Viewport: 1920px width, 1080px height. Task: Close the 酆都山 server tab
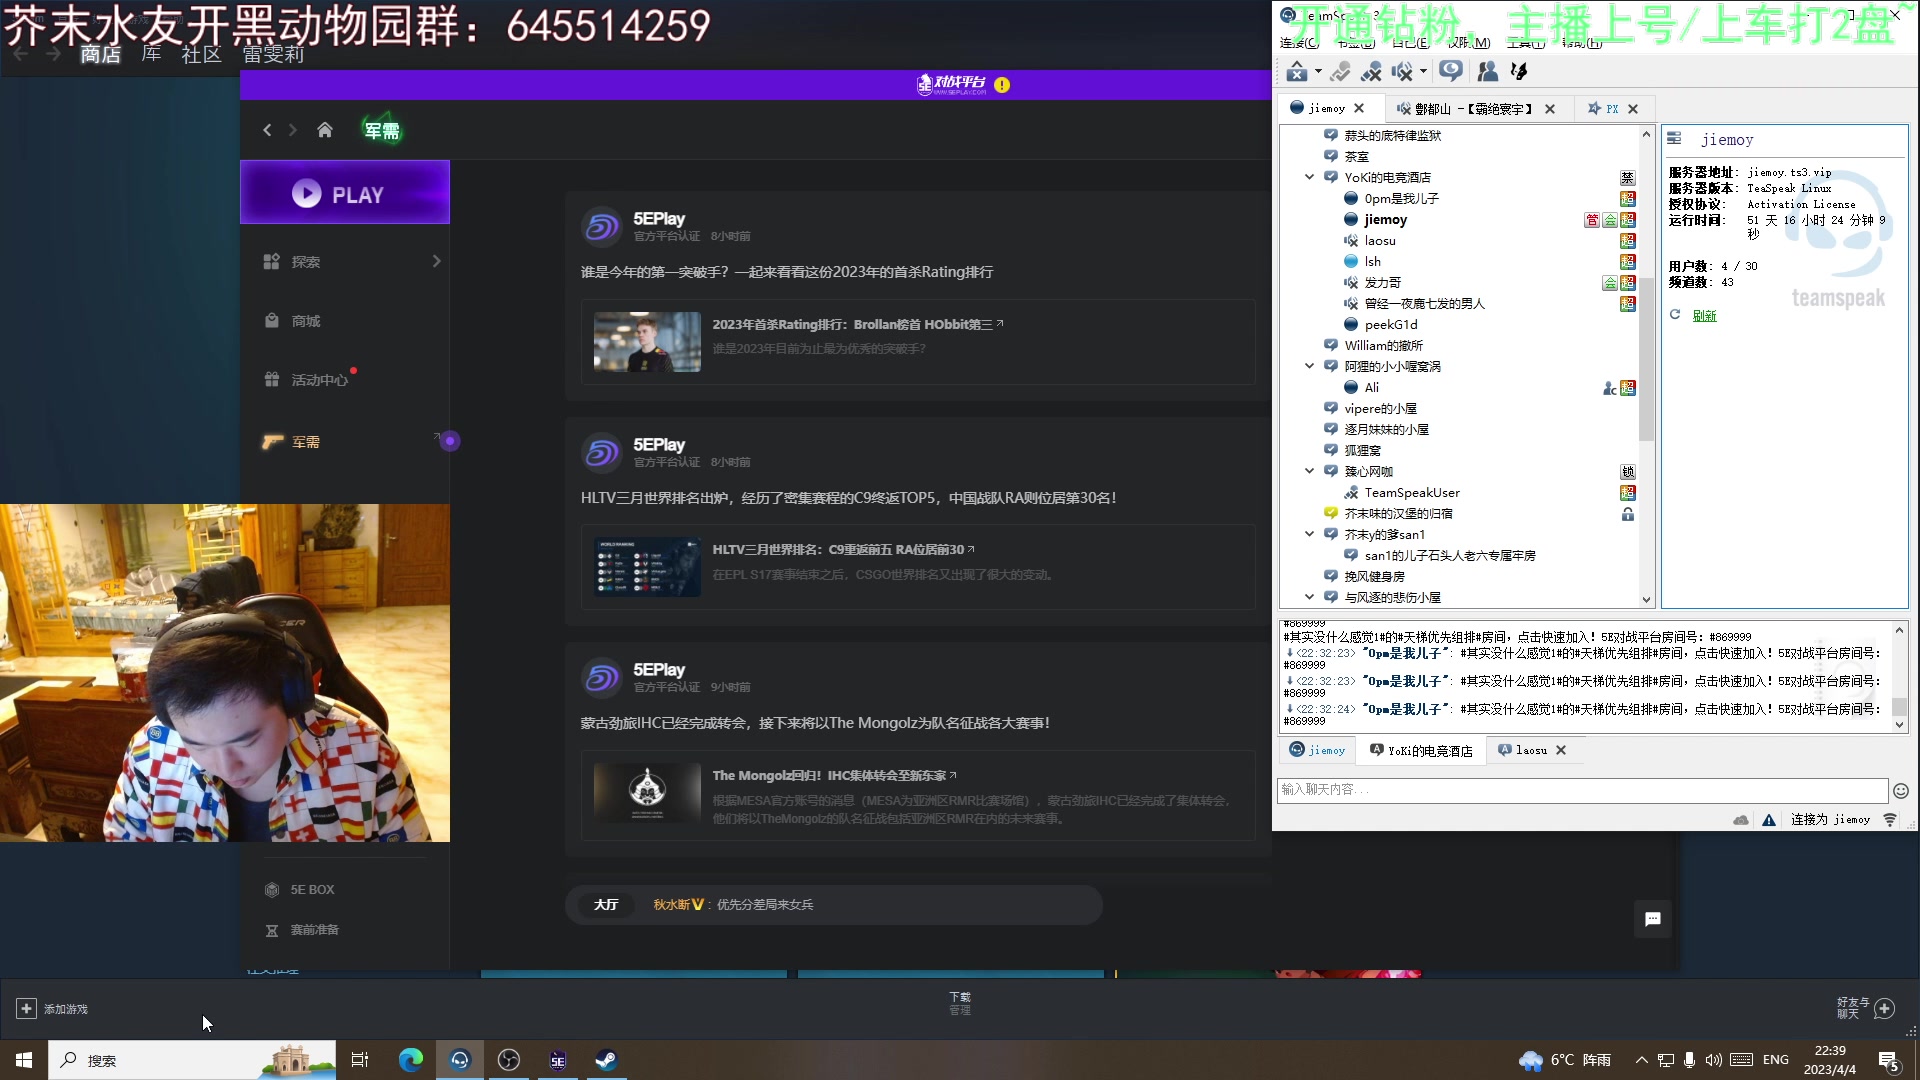coord(1550,109)
